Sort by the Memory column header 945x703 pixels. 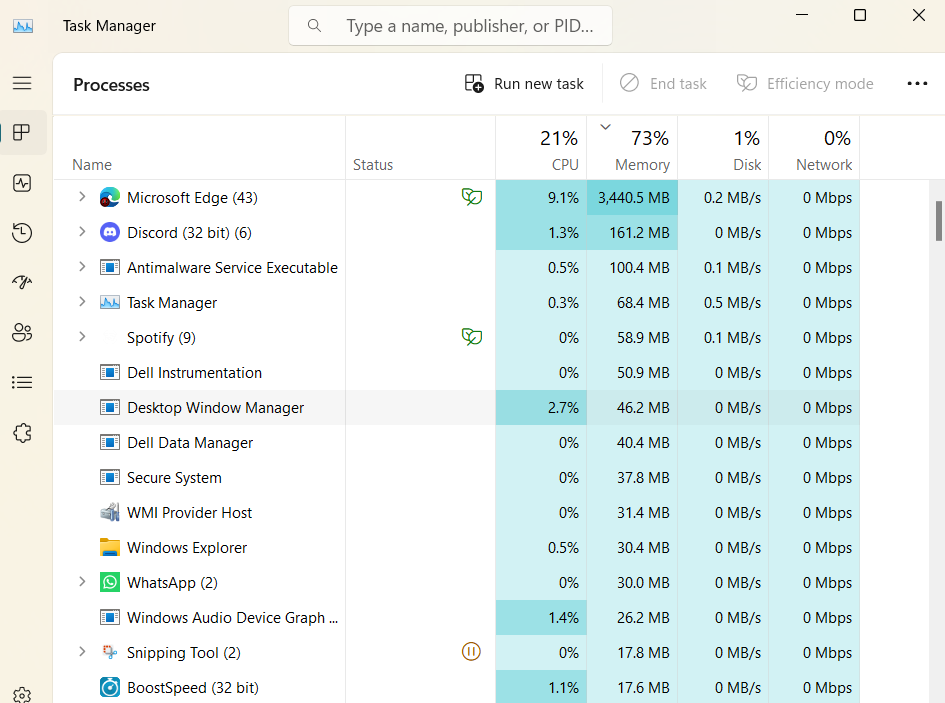[632, 150]
